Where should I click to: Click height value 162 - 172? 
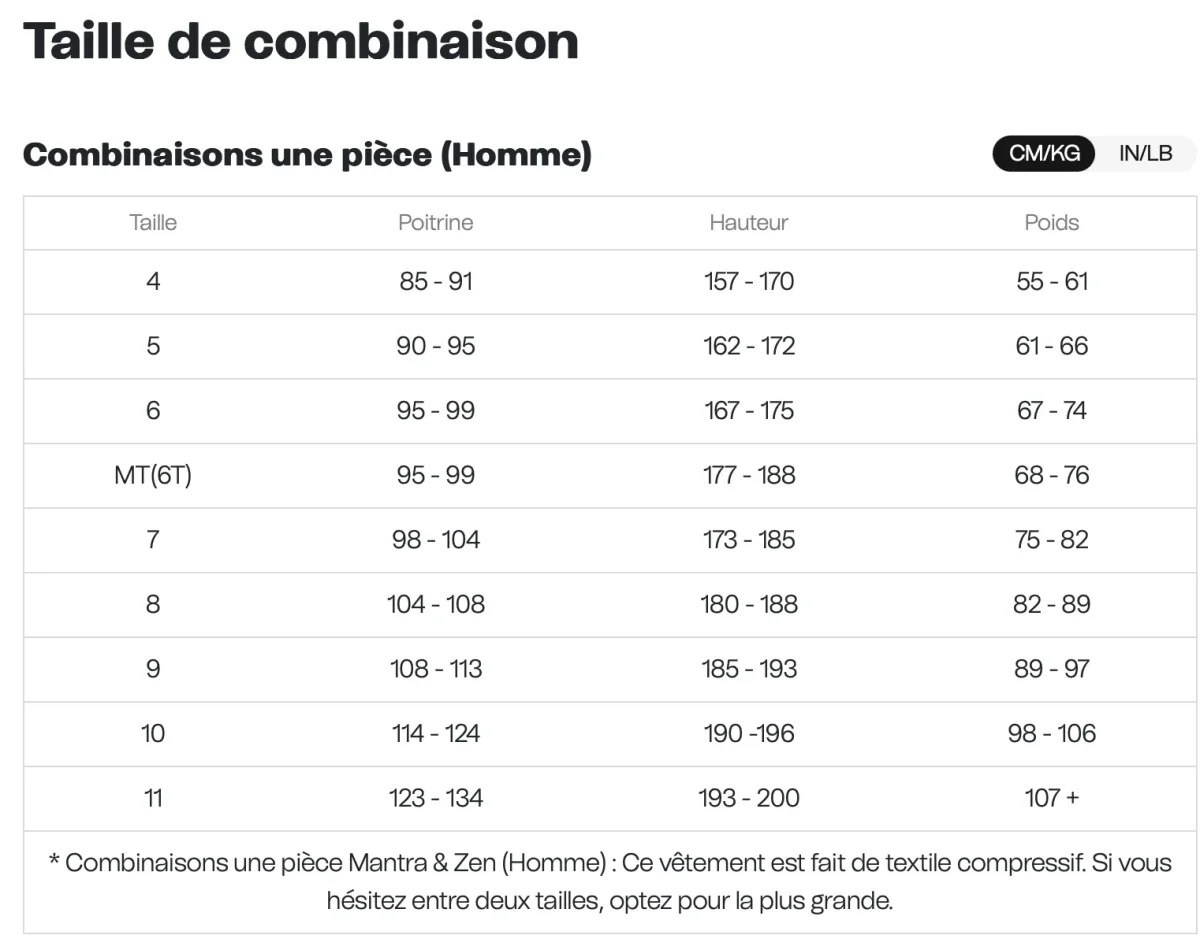(749, 346)
